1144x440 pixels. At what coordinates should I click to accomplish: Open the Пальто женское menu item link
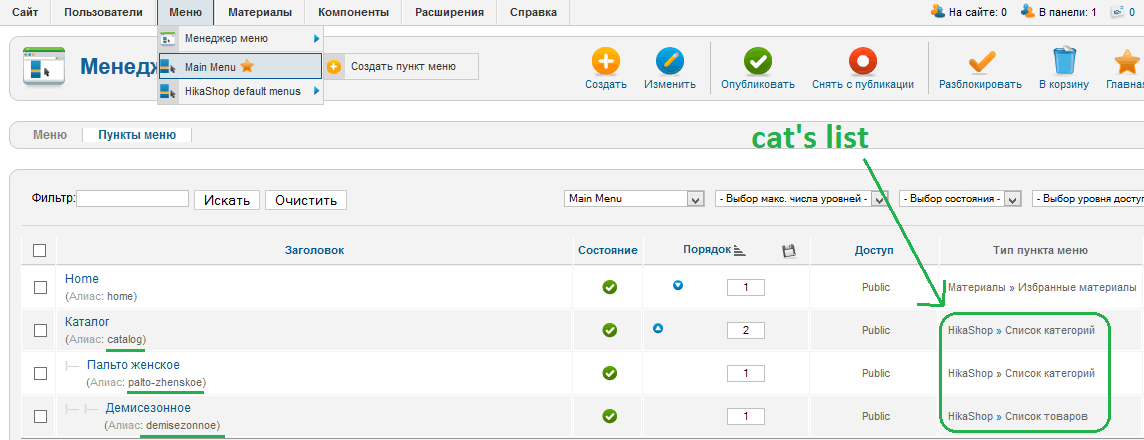[133, 365]
